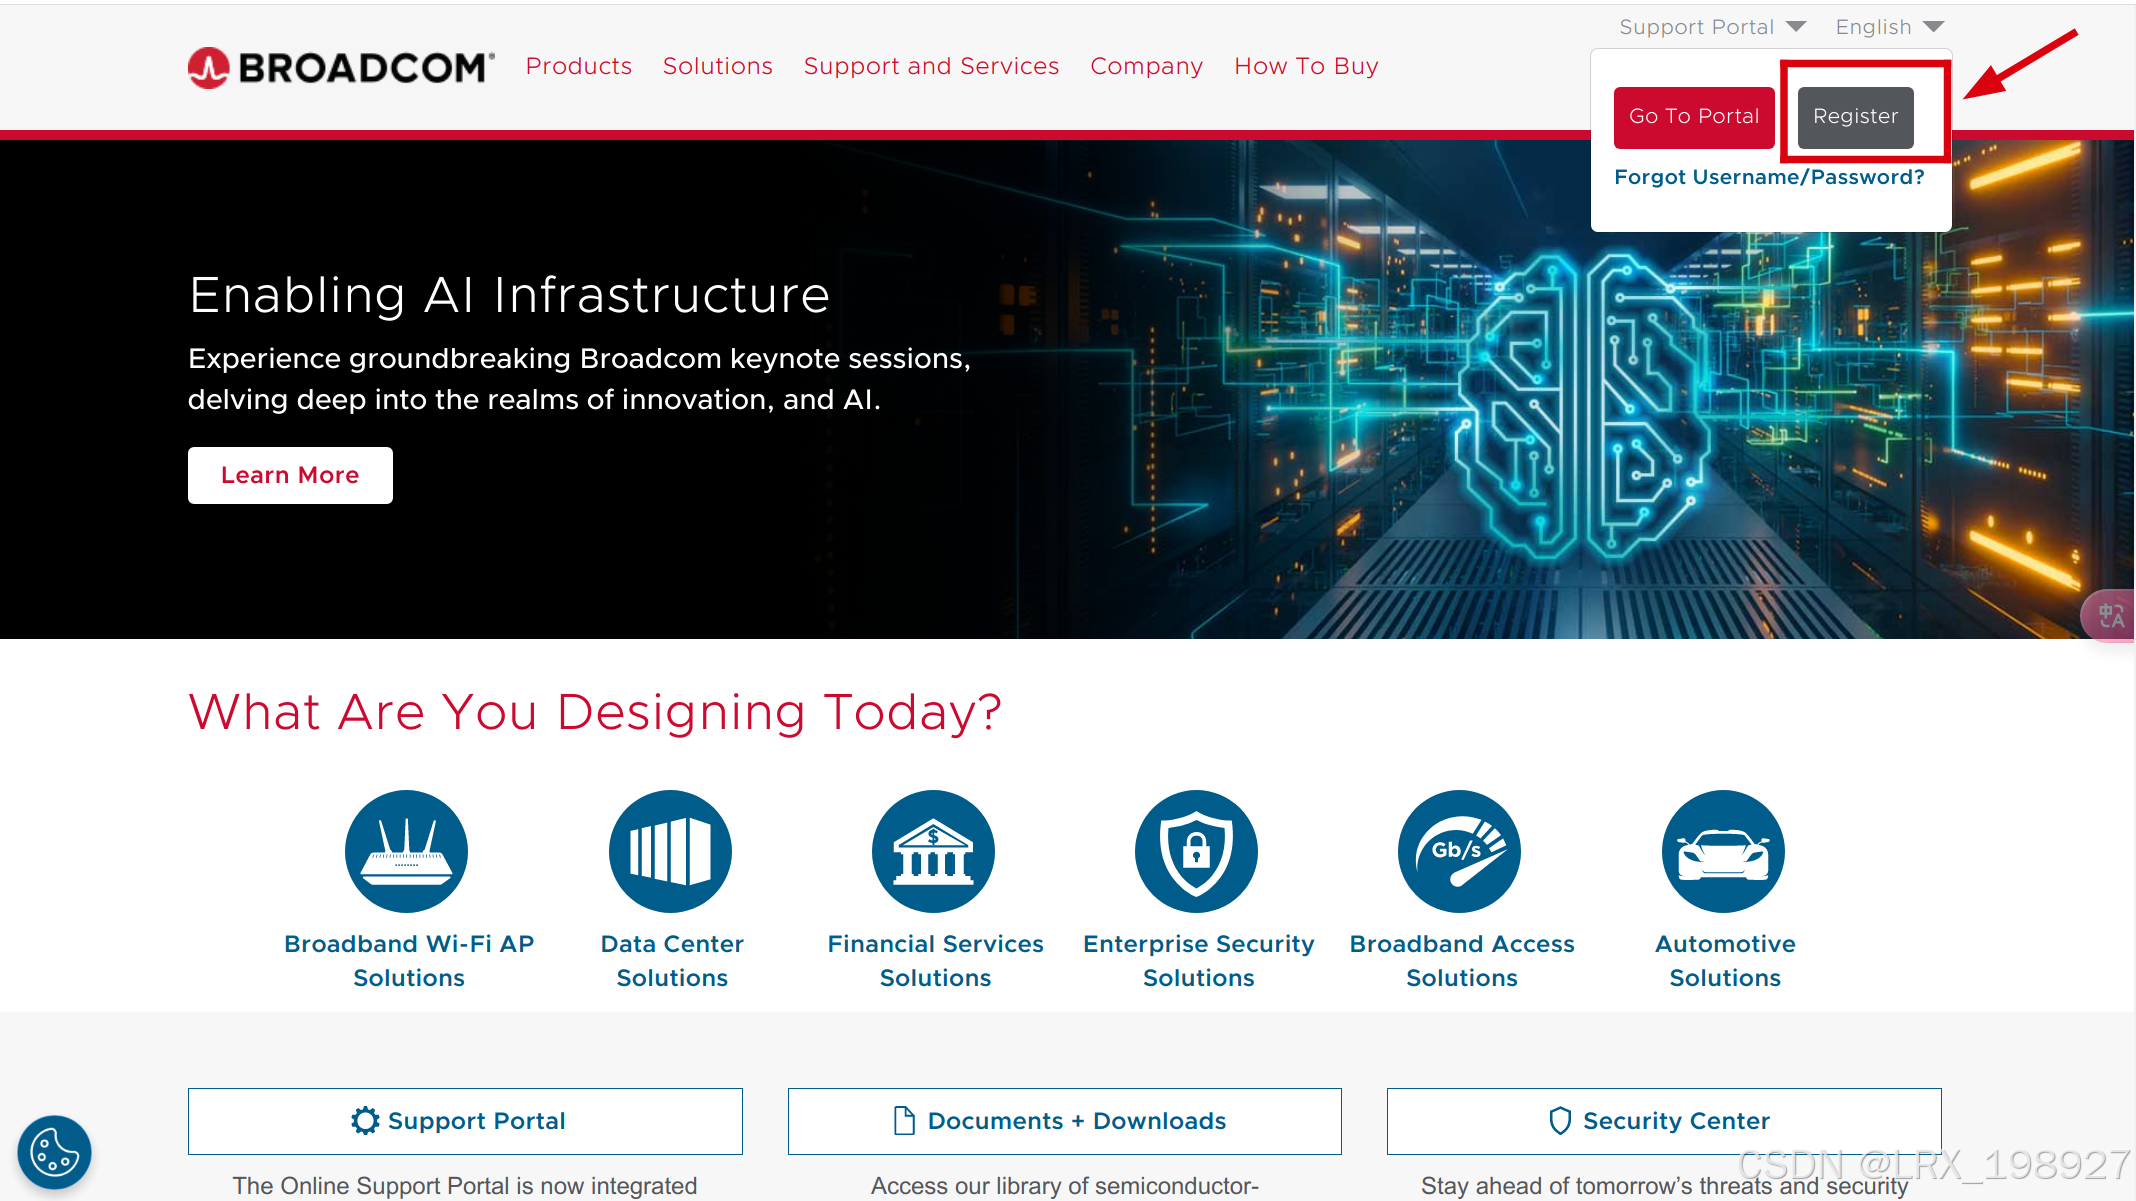
Task: Open the Products menu
Action: [579, 66]
